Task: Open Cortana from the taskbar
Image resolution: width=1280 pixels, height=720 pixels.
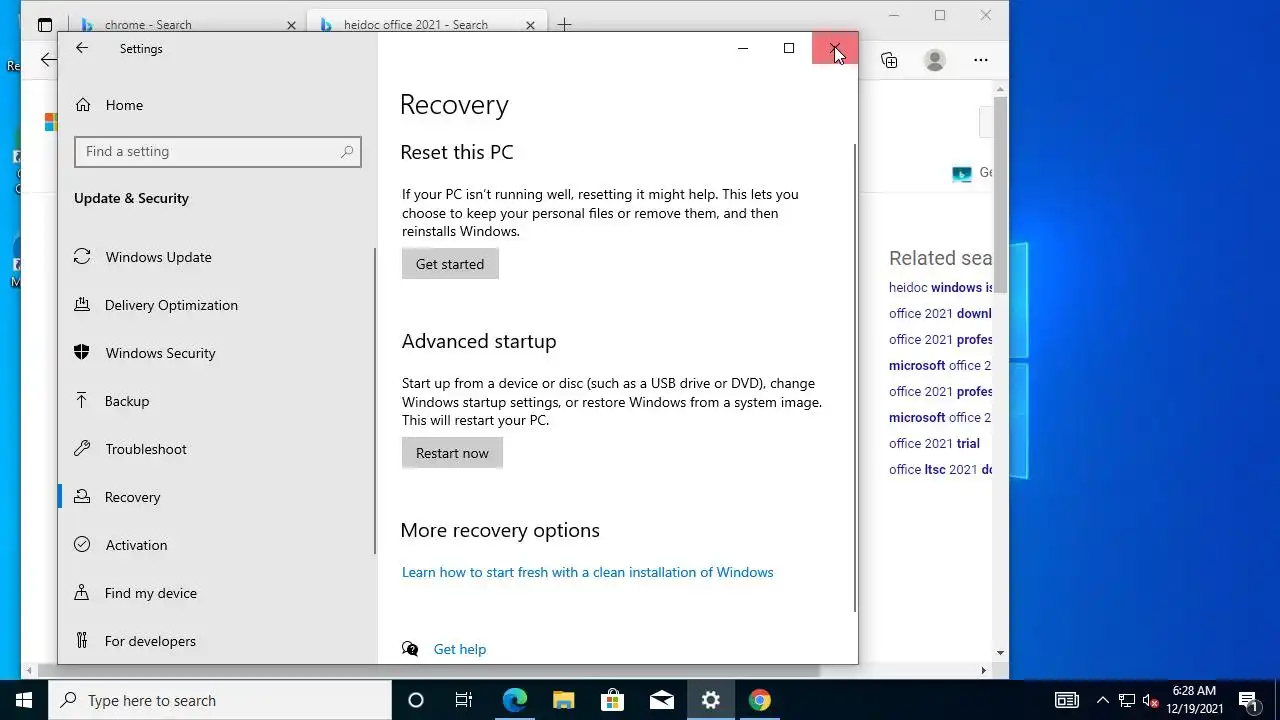Action: click(416, 700)
